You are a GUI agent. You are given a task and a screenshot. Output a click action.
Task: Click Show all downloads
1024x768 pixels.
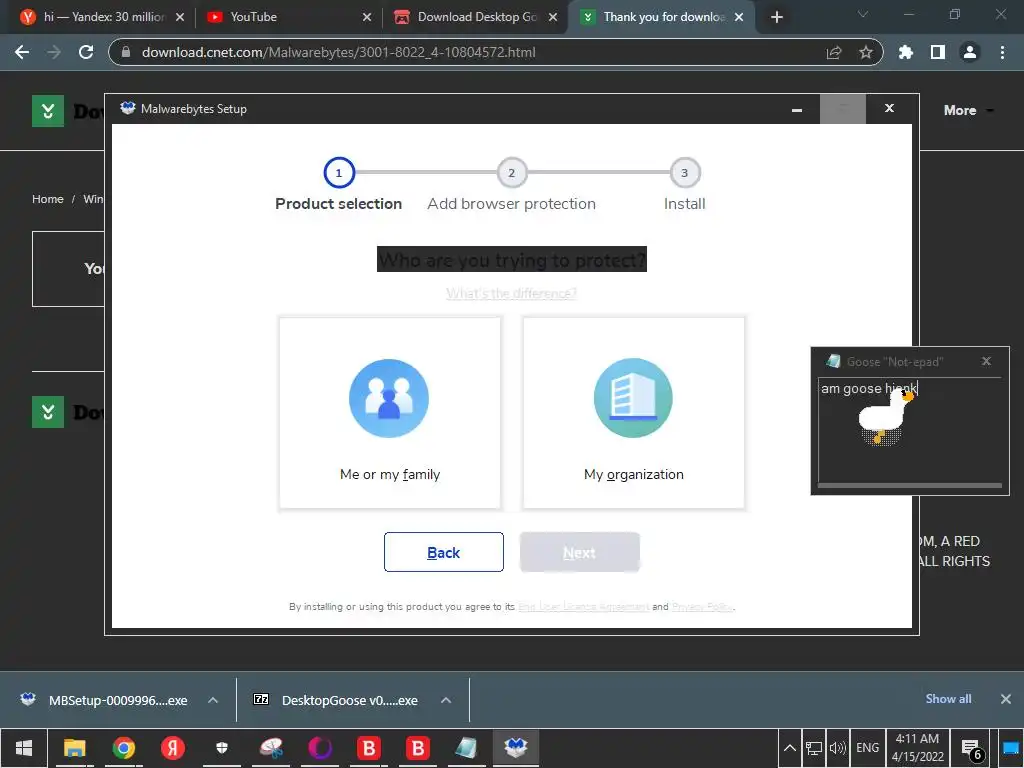click(x=948, y=699)
